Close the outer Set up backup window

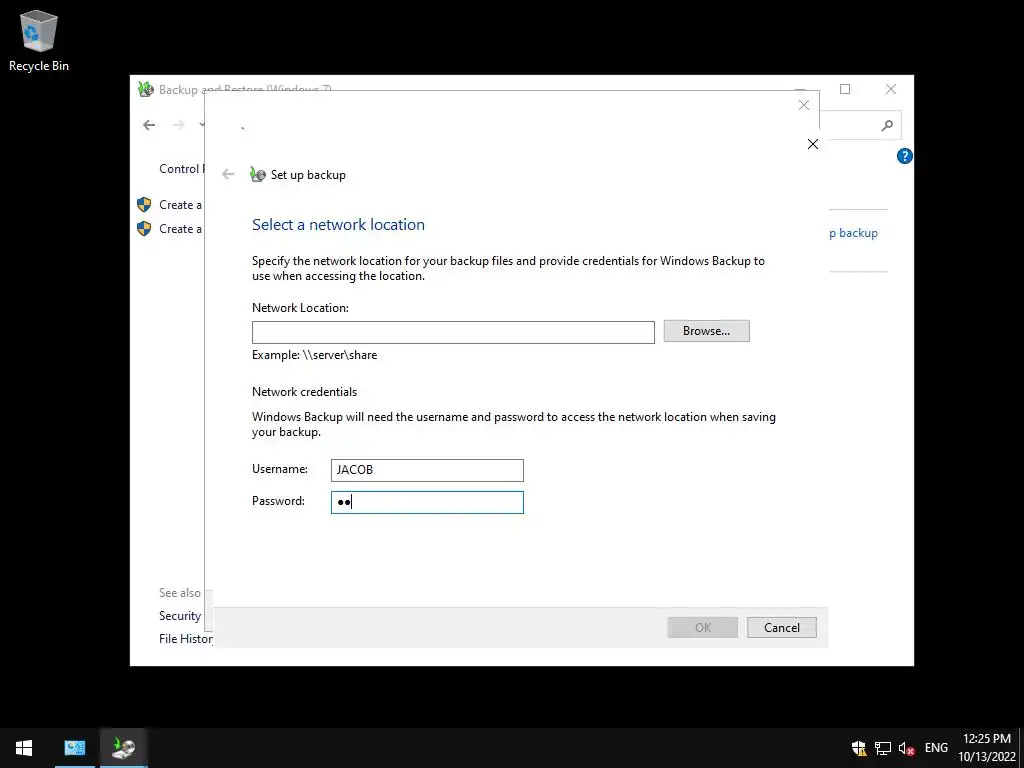[x=804, y=105]
